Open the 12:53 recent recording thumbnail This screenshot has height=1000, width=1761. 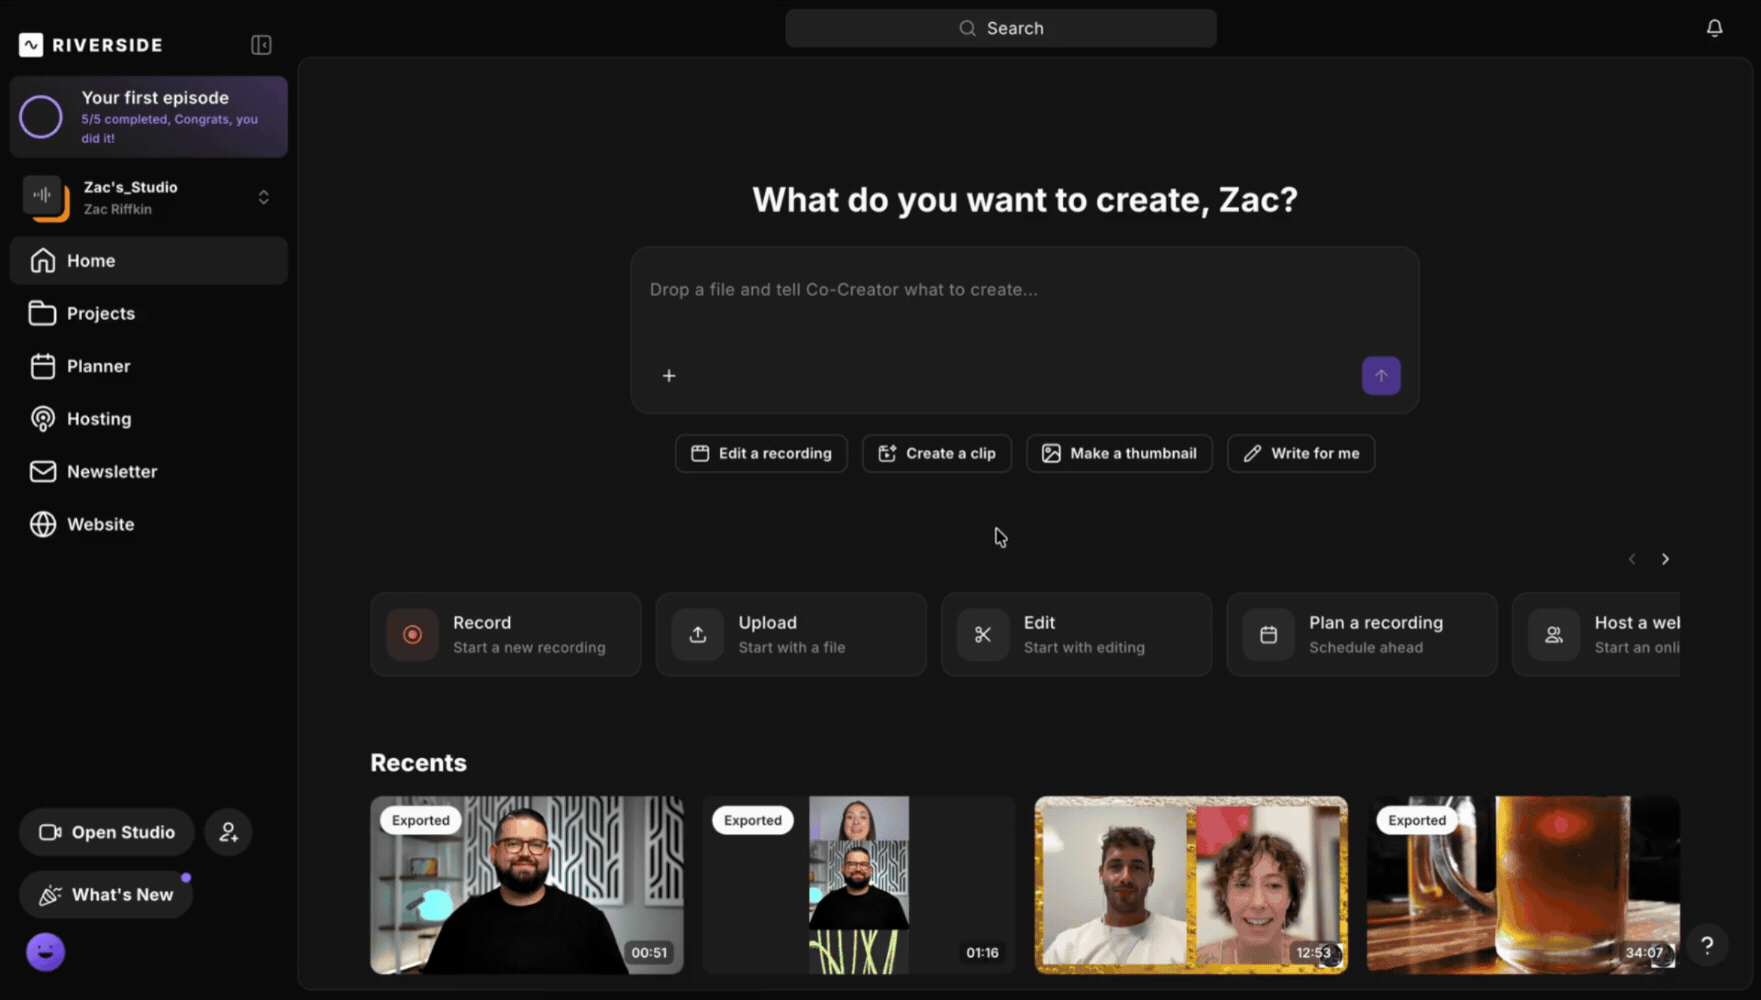pos(1191,885)
